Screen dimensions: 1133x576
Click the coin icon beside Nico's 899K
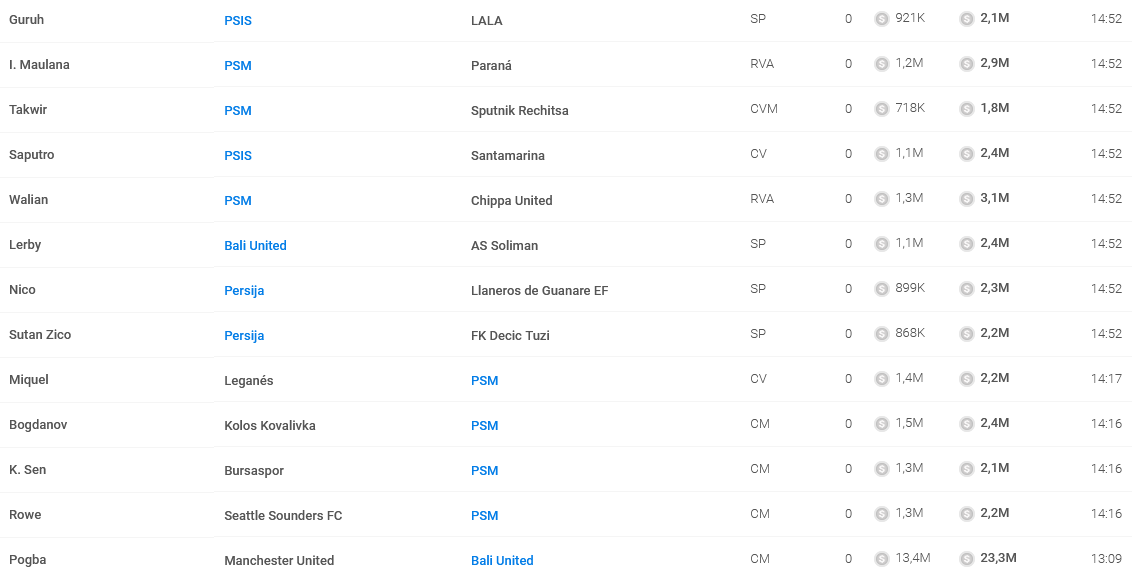[x=882, y=289]
